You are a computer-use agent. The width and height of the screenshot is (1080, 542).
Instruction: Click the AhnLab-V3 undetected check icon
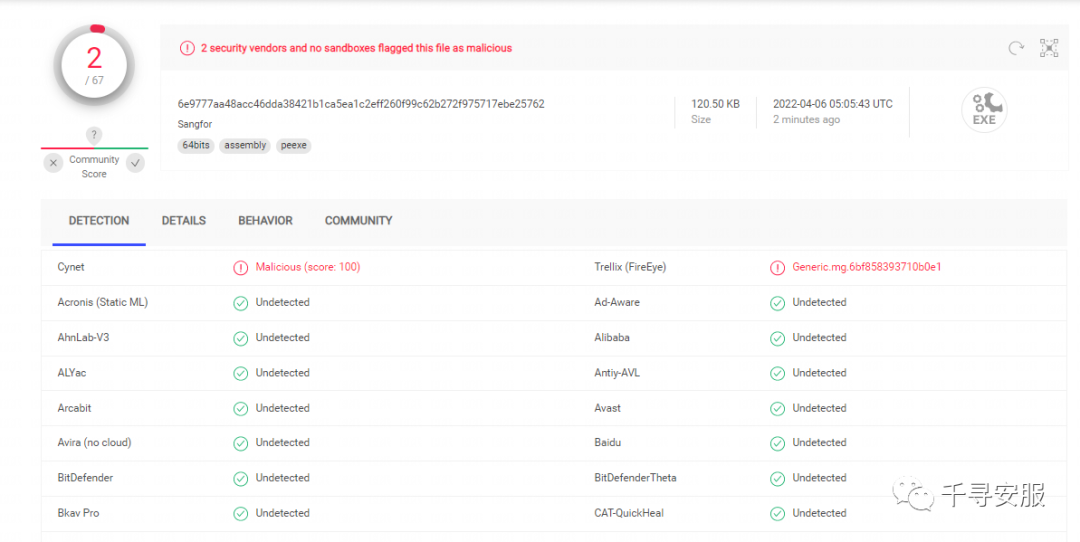[x=240, y=338]
